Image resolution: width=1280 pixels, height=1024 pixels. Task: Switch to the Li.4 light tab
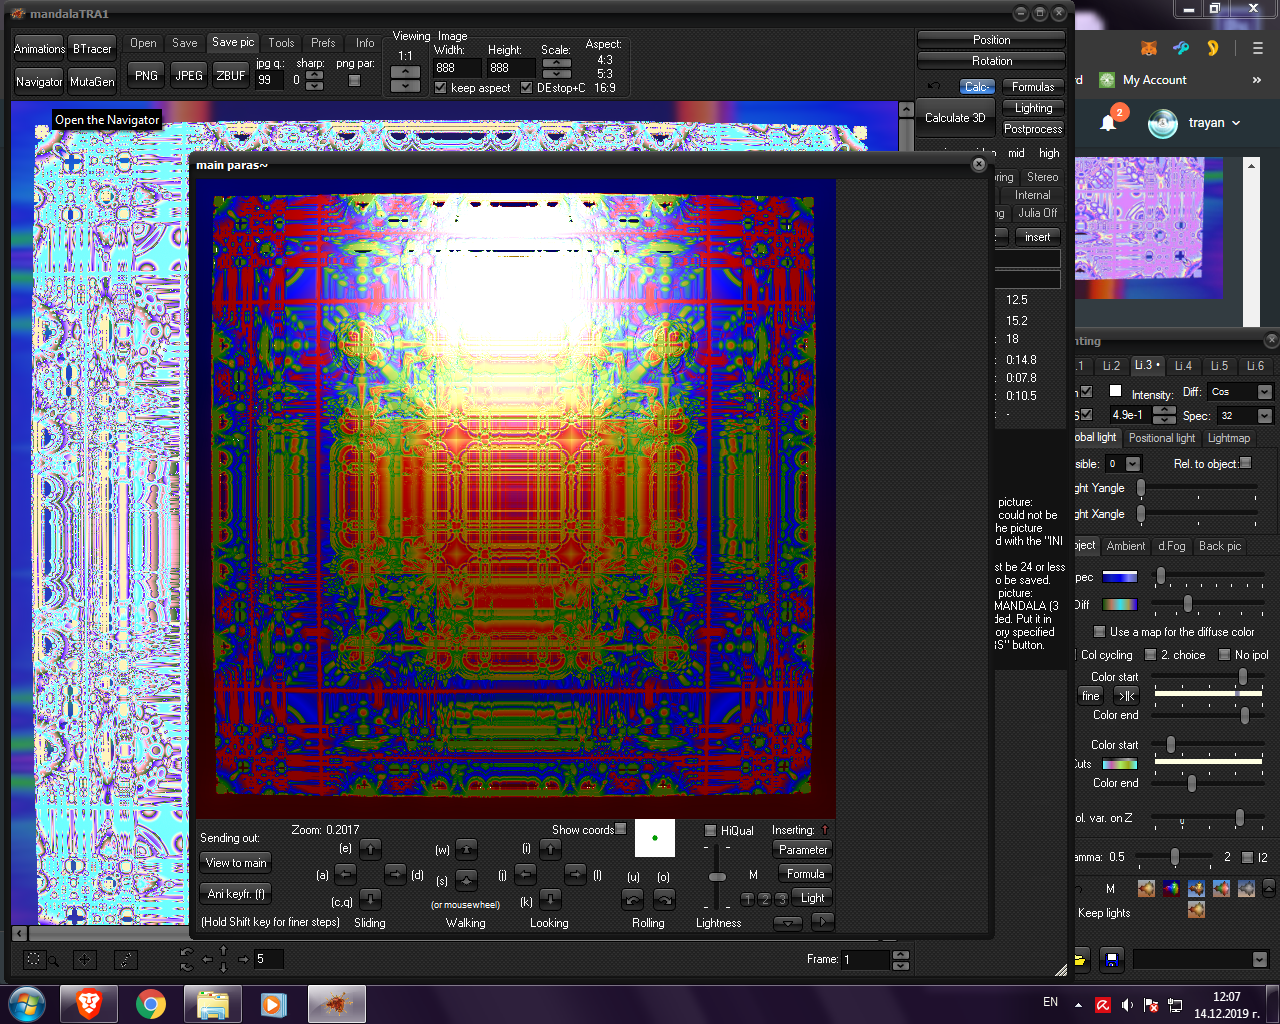[1183, 366]
